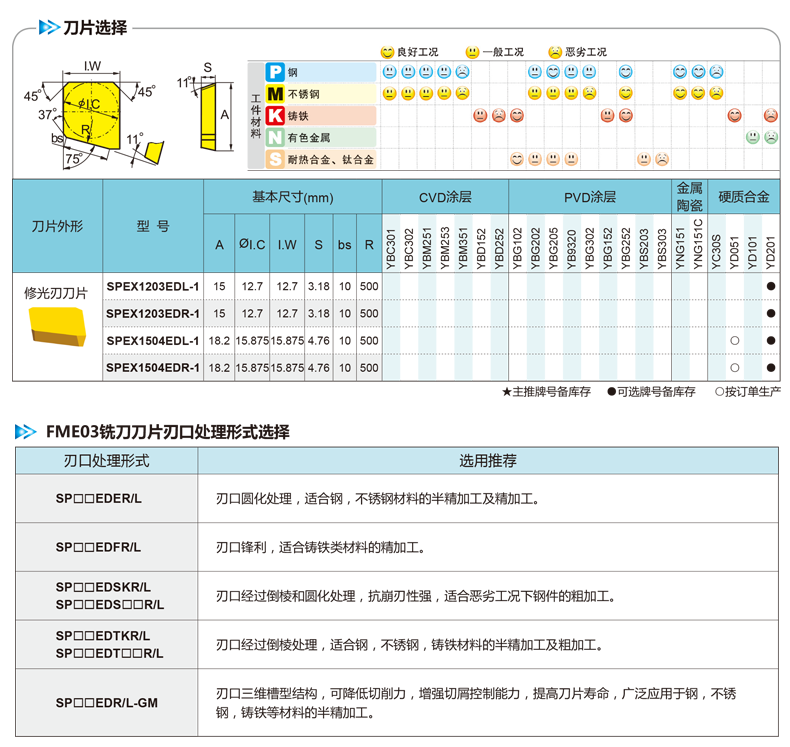Click the smiley icon next to 良好工况
790x747 pixels.
(x=387, y=52)
